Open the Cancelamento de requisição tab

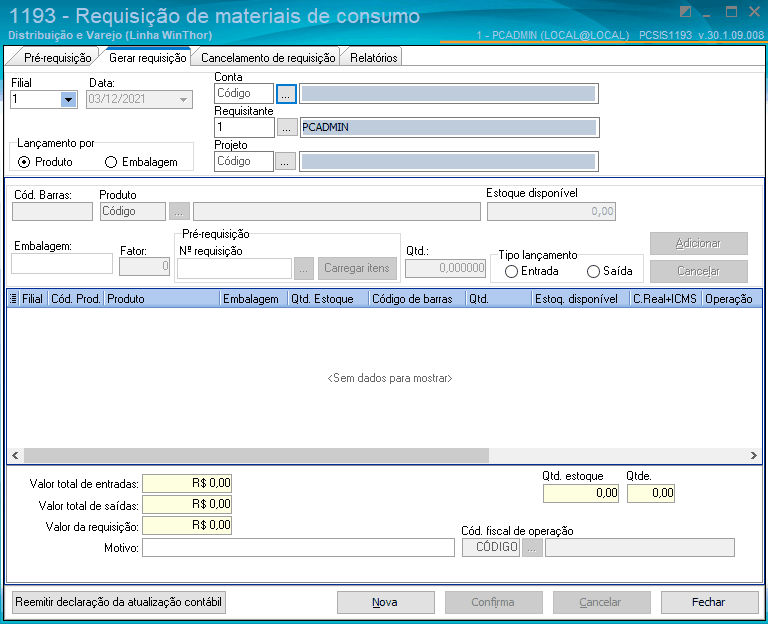(267, 58)
